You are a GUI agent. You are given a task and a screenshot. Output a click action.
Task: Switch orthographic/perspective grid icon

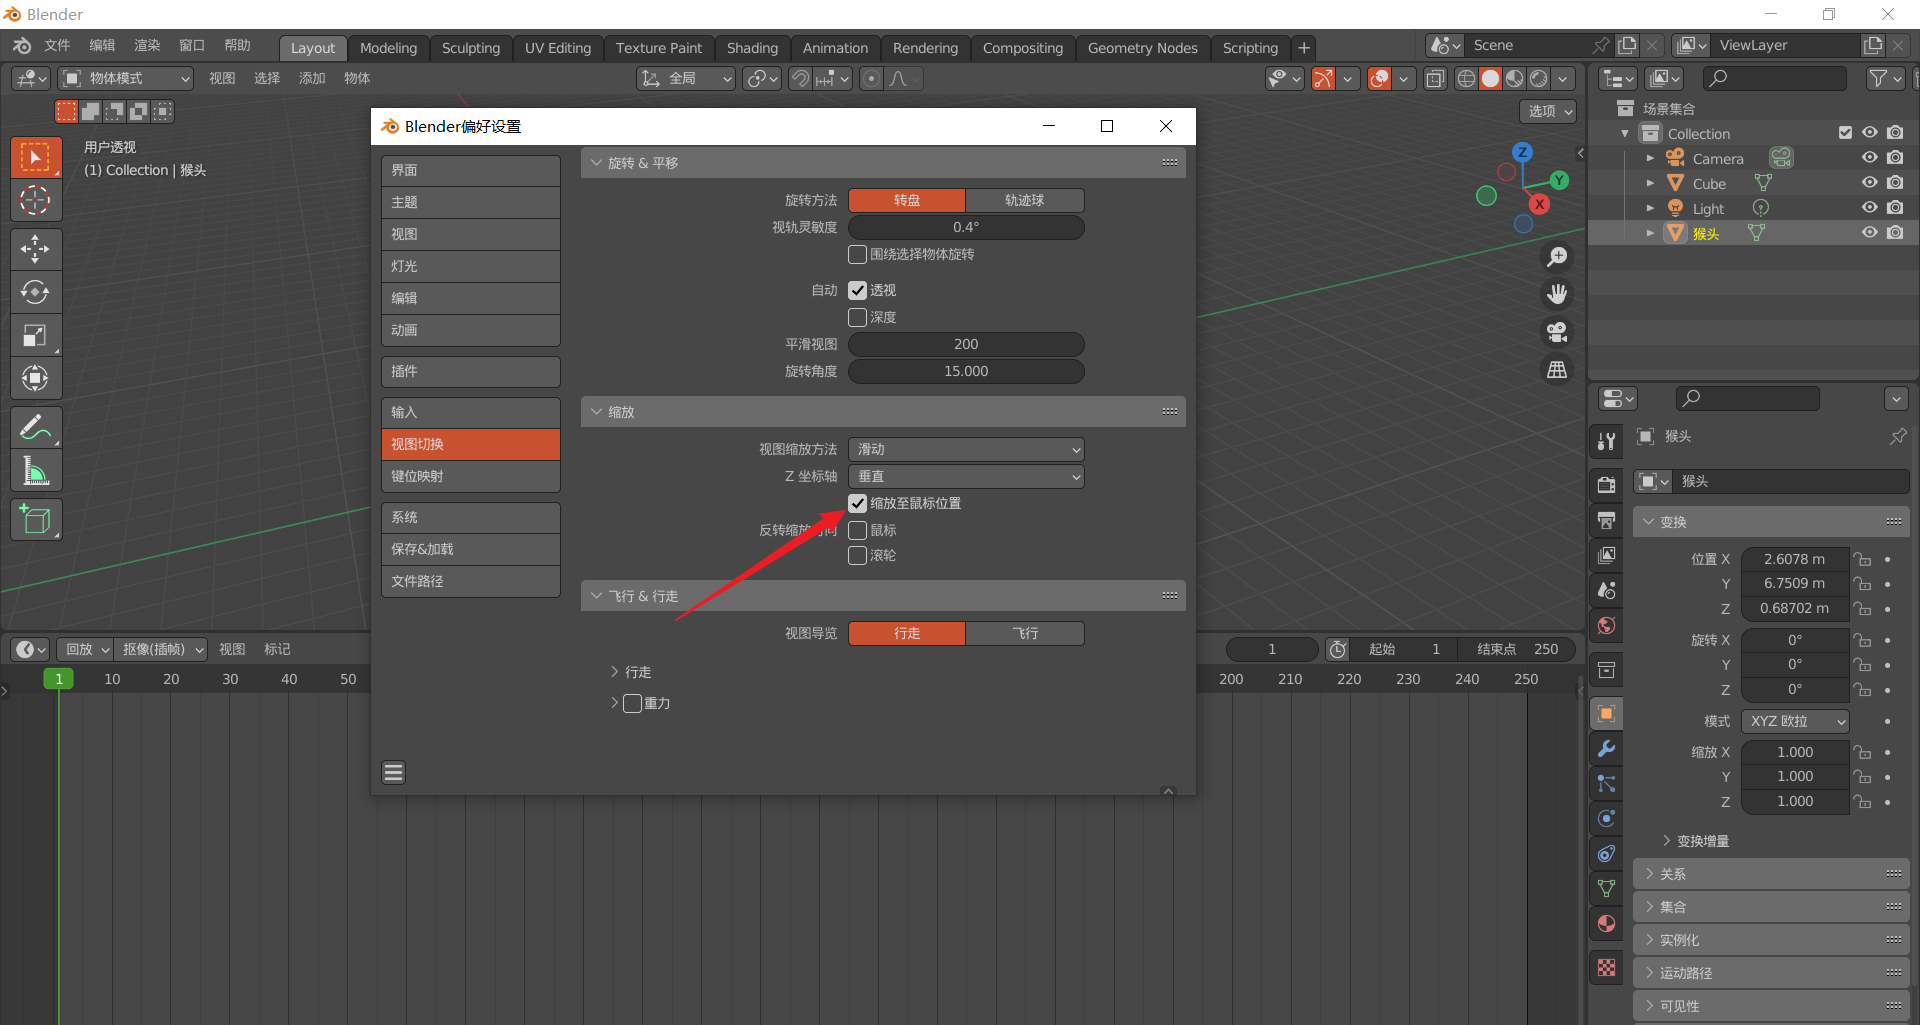pyautogui.click(x=1557, y=370)
